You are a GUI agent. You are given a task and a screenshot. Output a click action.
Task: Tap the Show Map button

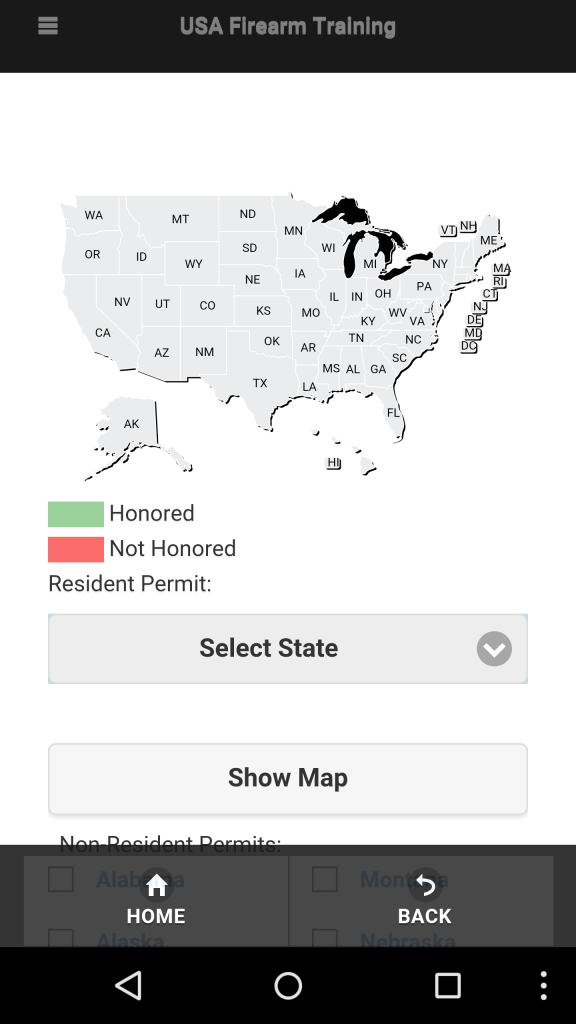(x=288, y=778)
